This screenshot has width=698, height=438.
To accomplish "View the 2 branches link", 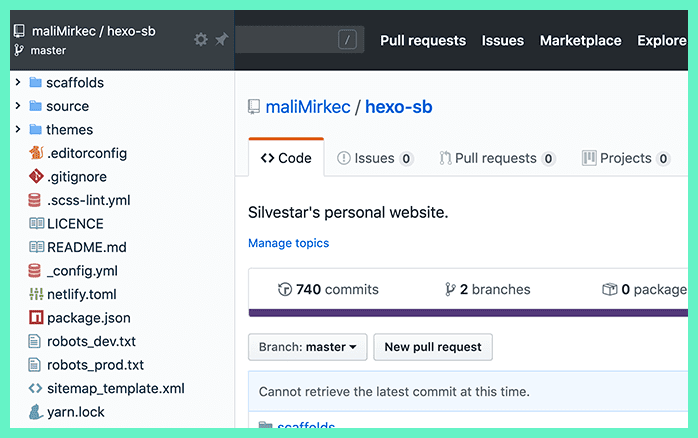I will pyautogui.click(x=487, y=289).
